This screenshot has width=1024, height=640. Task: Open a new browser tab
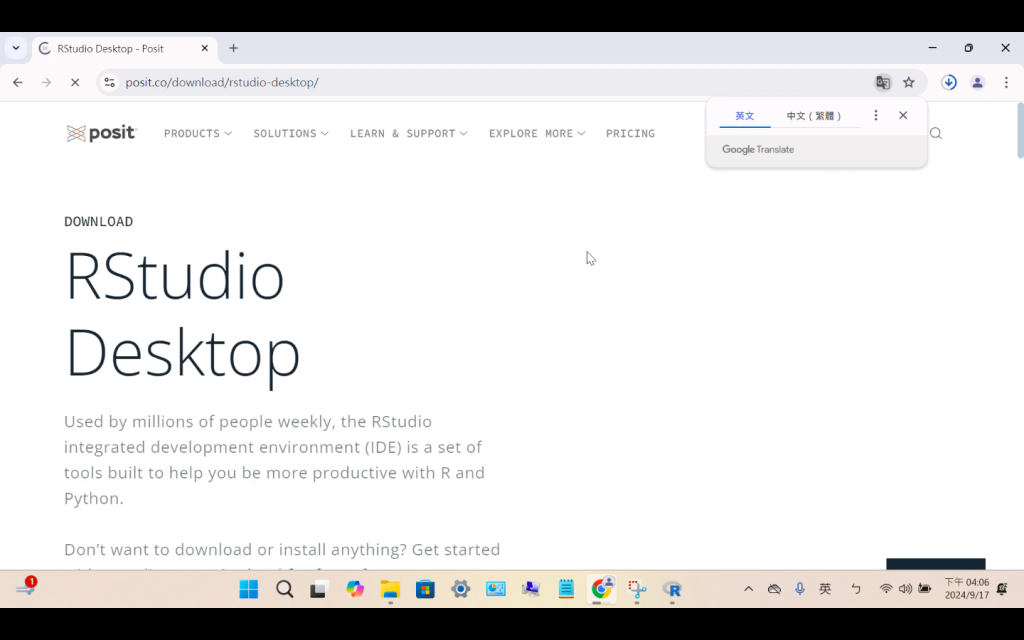pos(233,48)
